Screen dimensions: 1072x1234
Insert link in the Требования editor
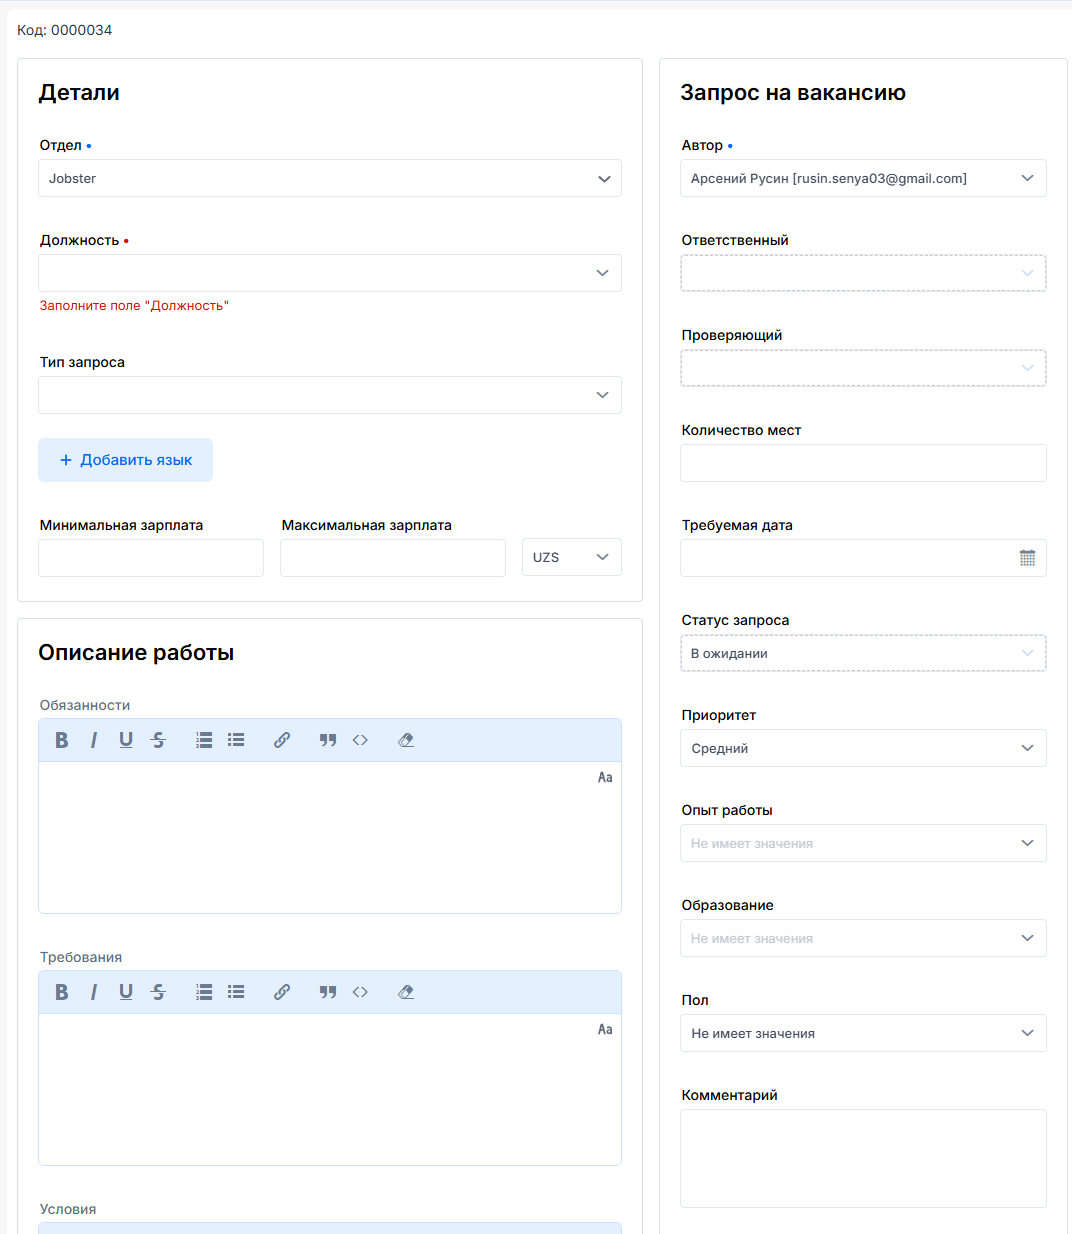(281, 991)
